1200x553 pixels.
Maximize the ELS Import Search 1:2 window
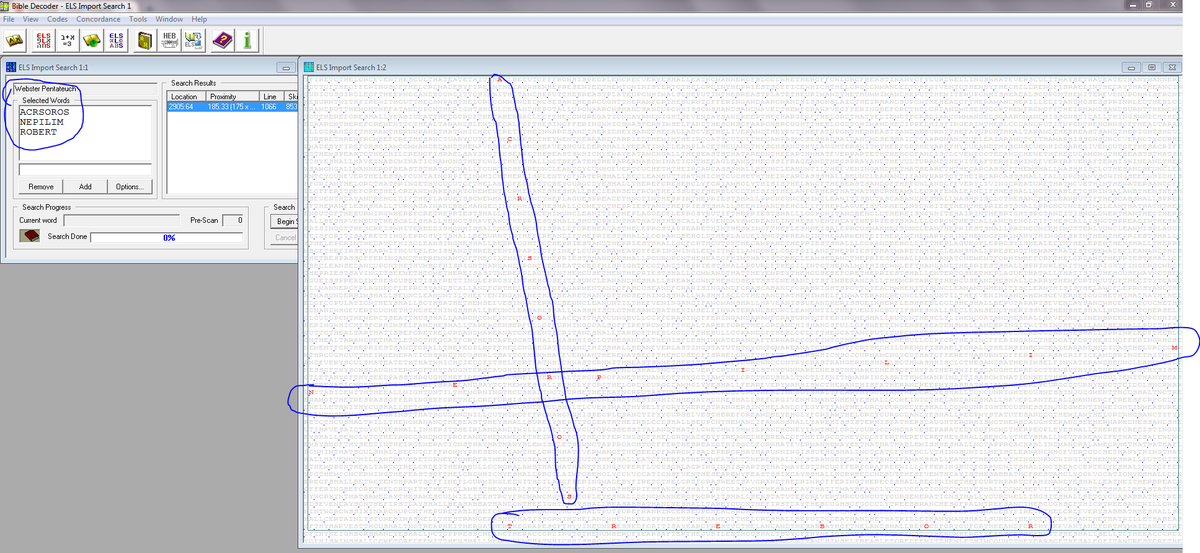coord(1151,67)
